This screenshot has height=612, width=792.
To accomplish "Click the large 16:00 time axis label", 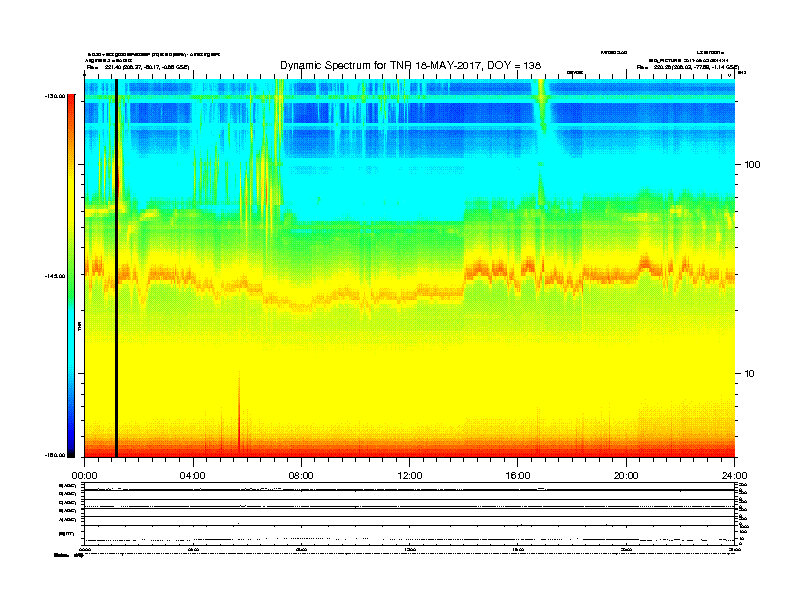I will tap(518, 475).
